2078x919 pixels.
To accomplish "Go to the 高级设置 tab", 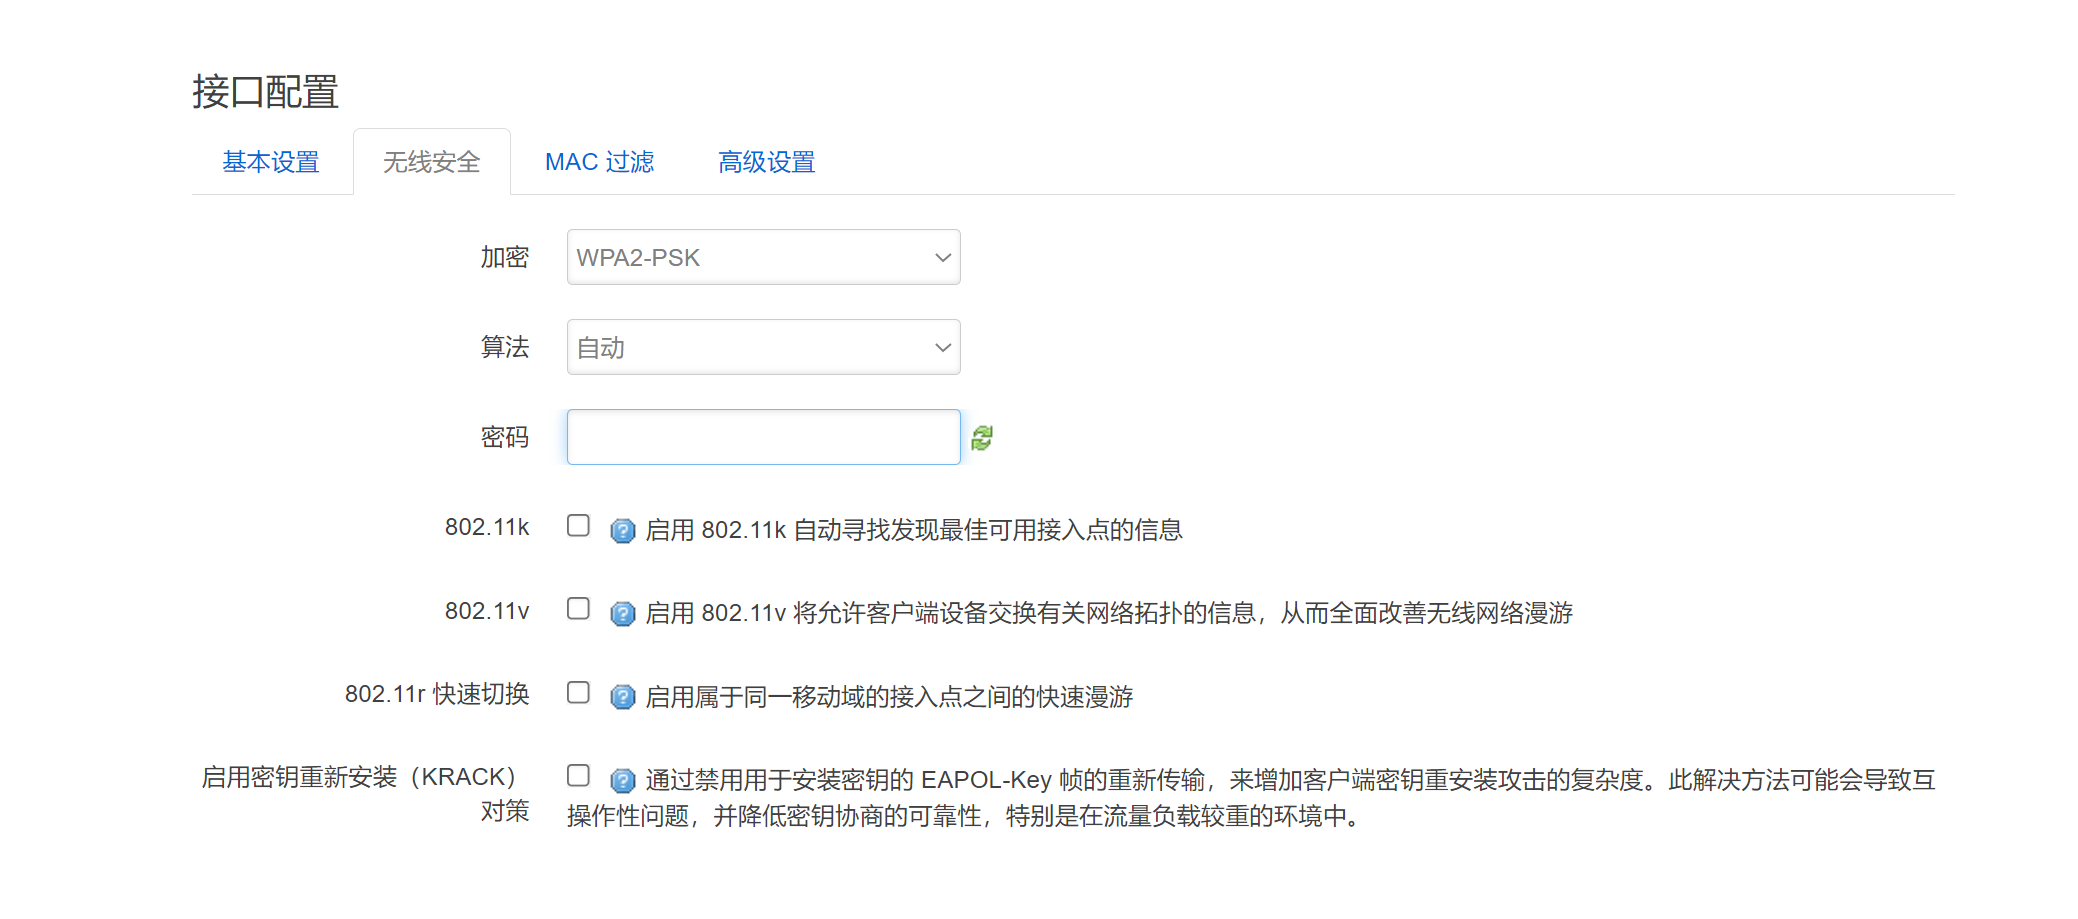I will (x=766, y=162).
